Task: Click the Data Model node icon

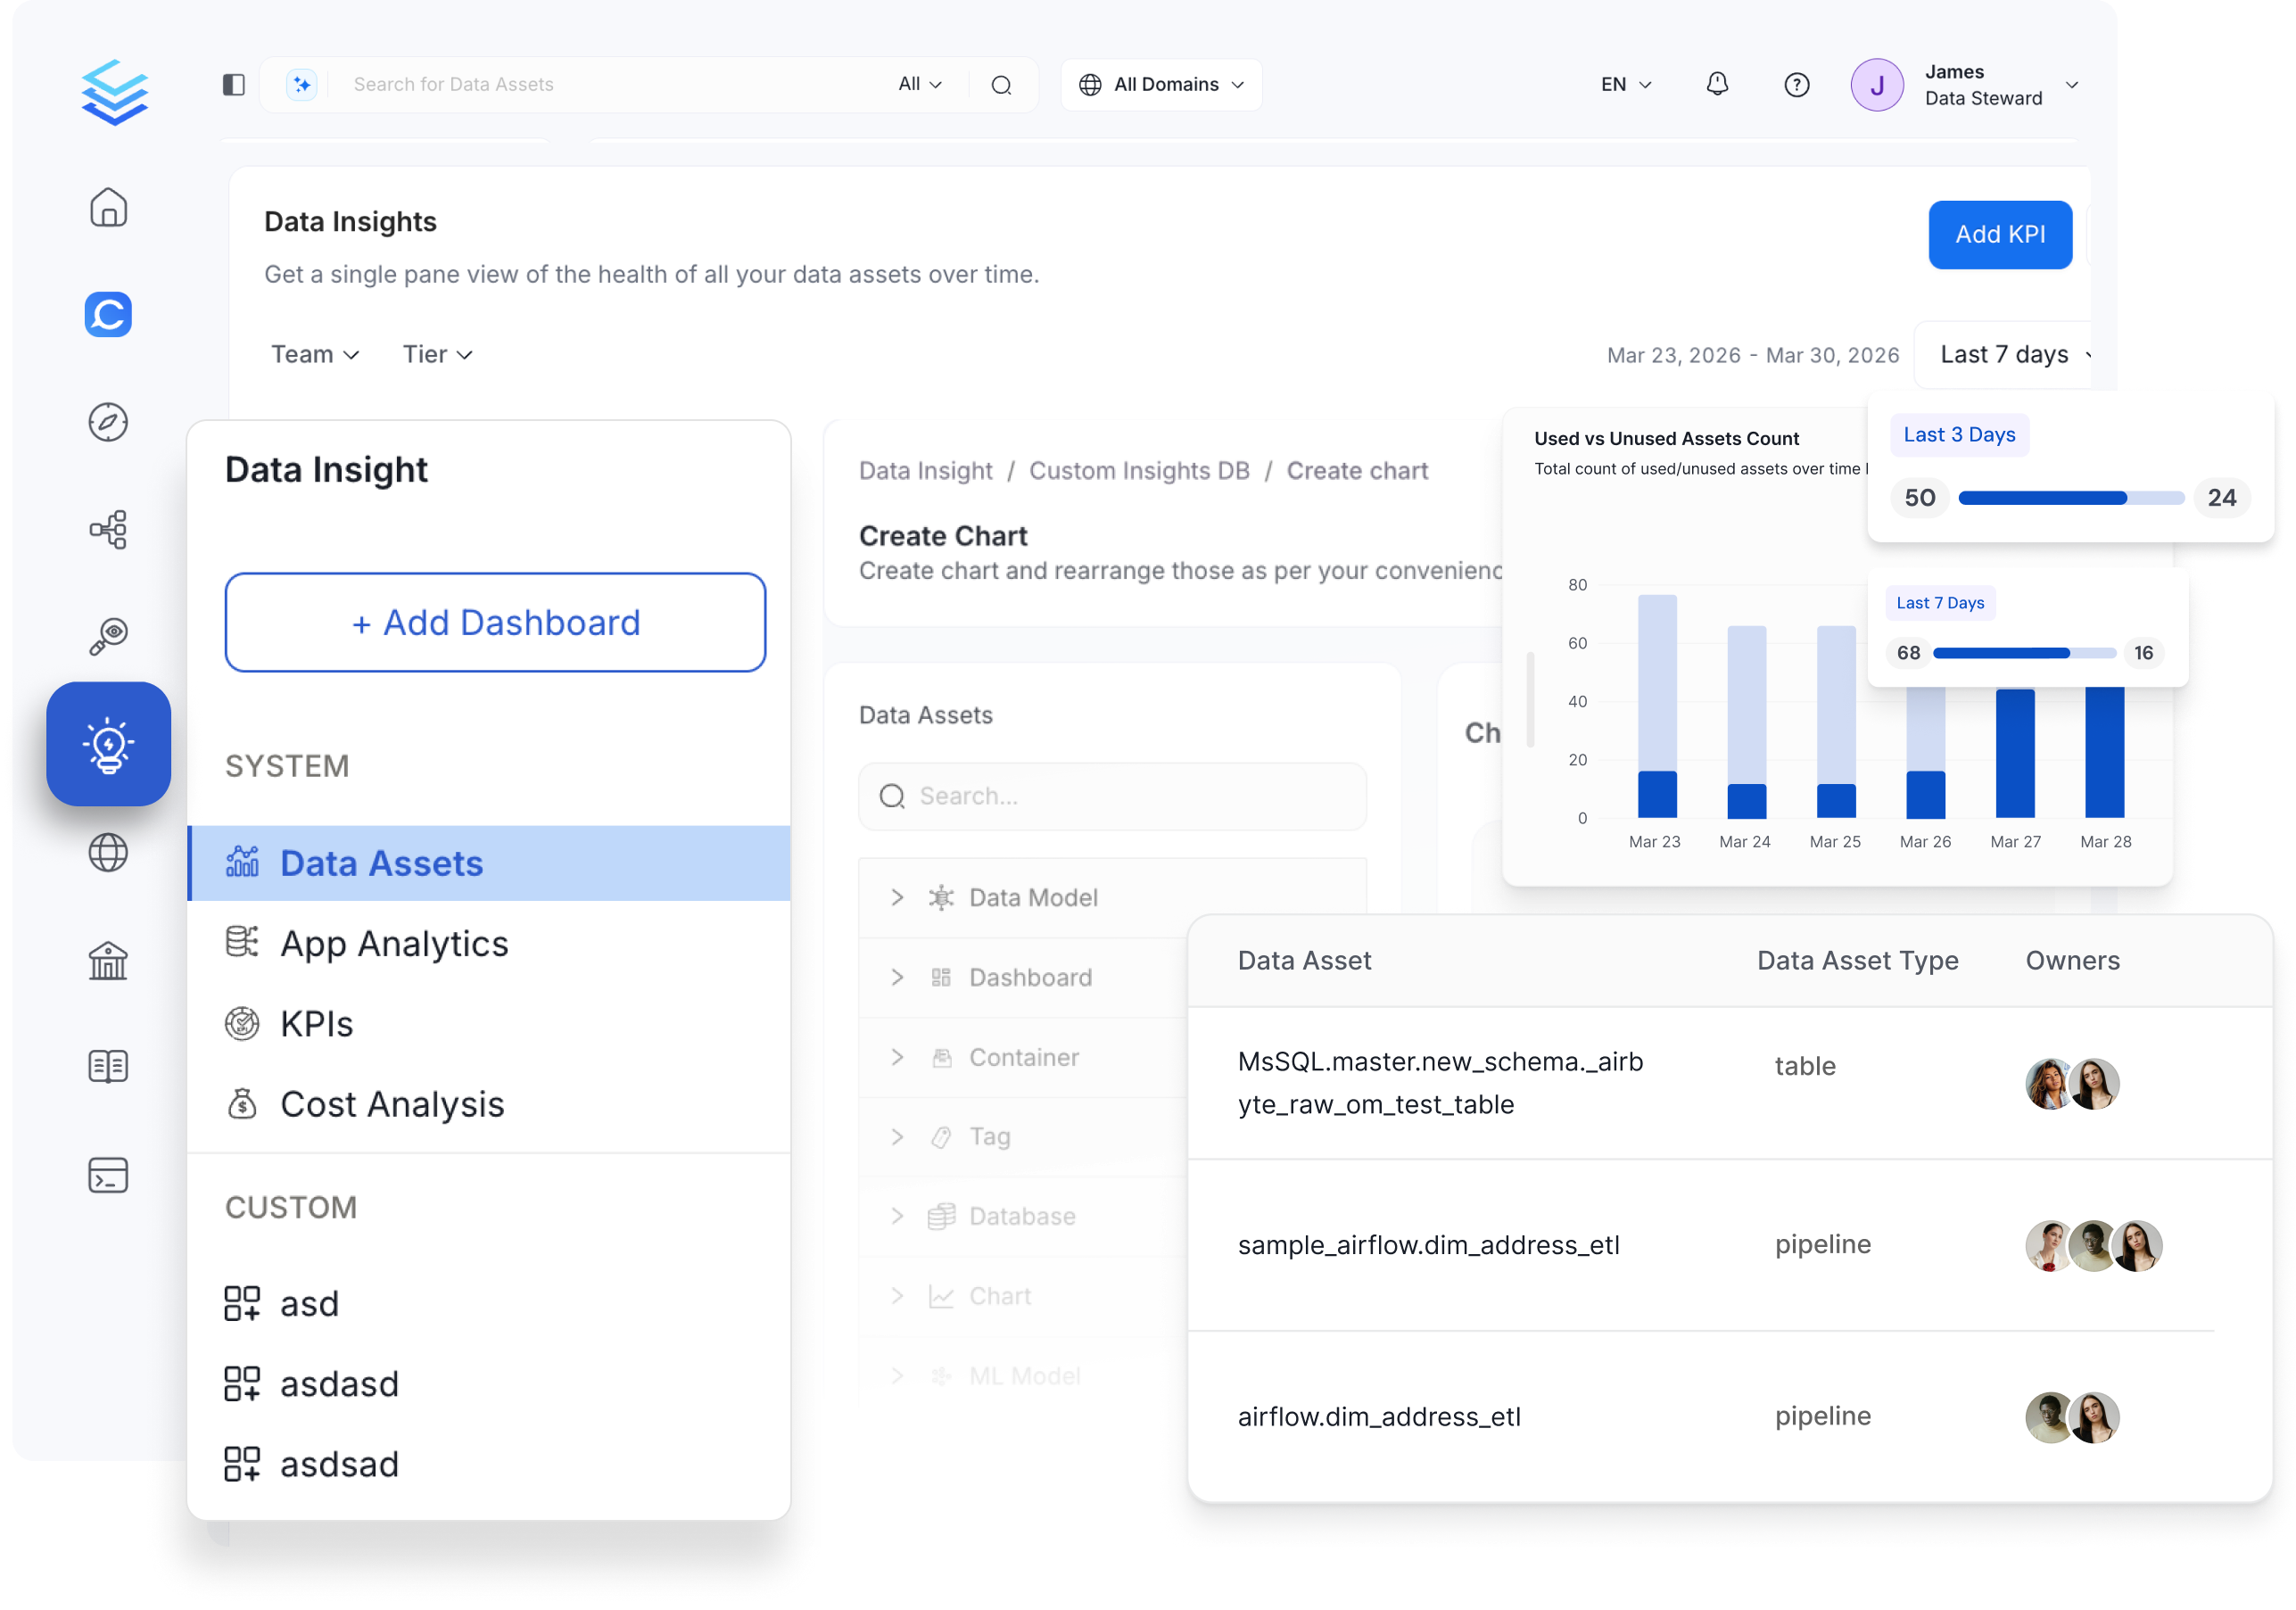Action: tap(941, 897)
